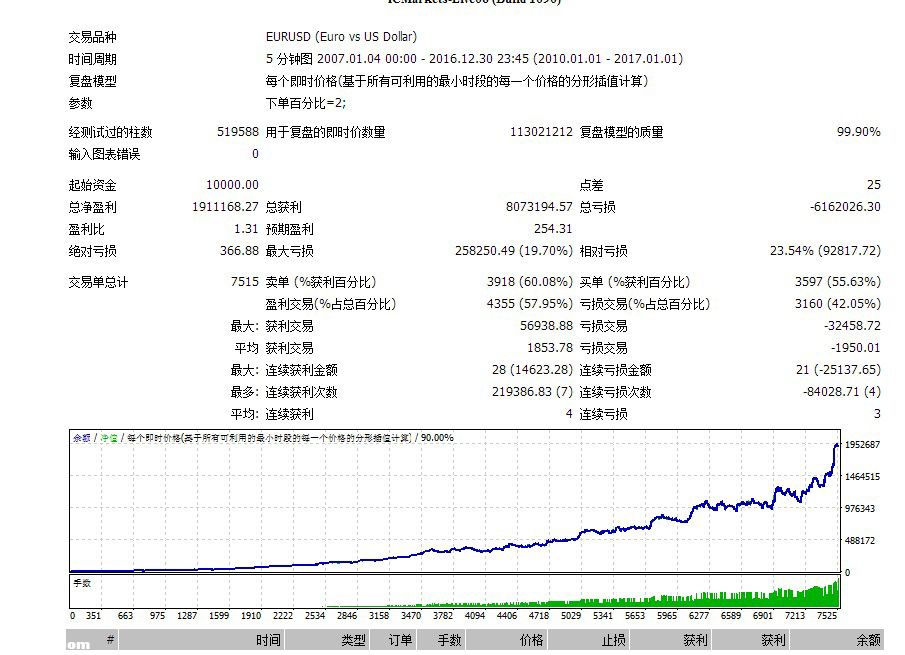Click the consecutive loss value -84028.71 (4)
The image size is (905, 655).
coord(842,392)
